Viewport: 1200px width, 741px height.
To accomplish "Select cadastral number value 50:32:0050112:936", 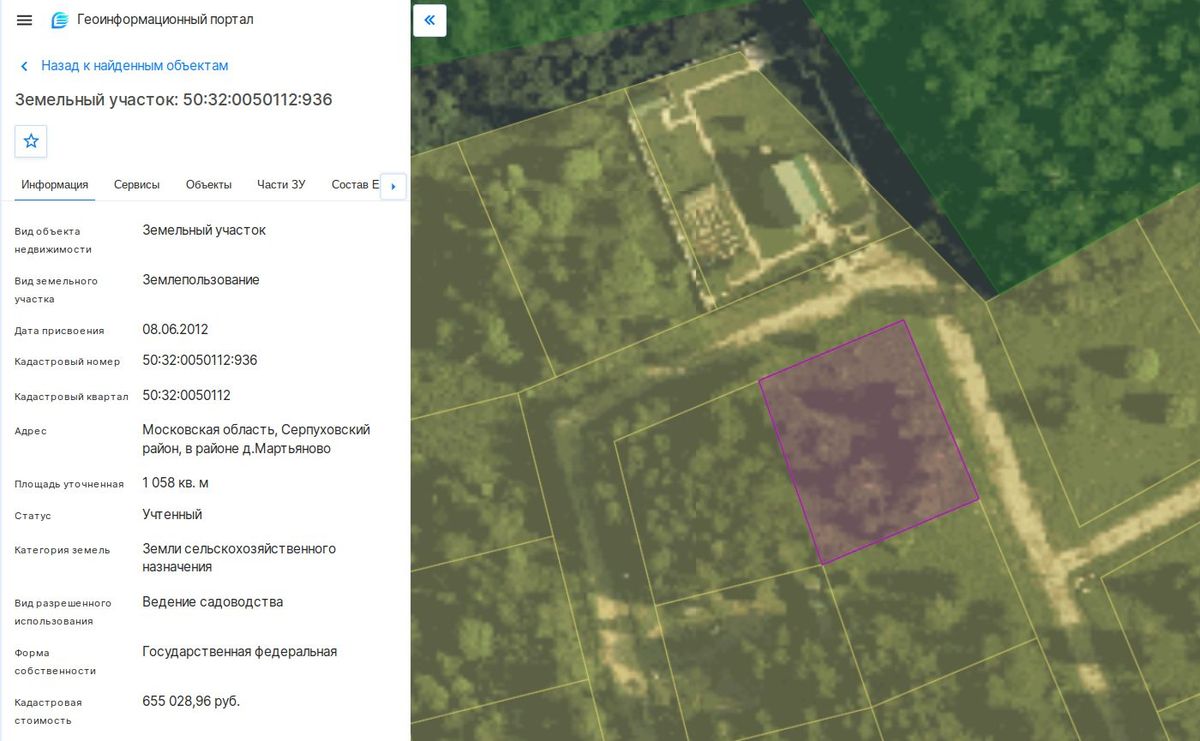I will point(200,360).
